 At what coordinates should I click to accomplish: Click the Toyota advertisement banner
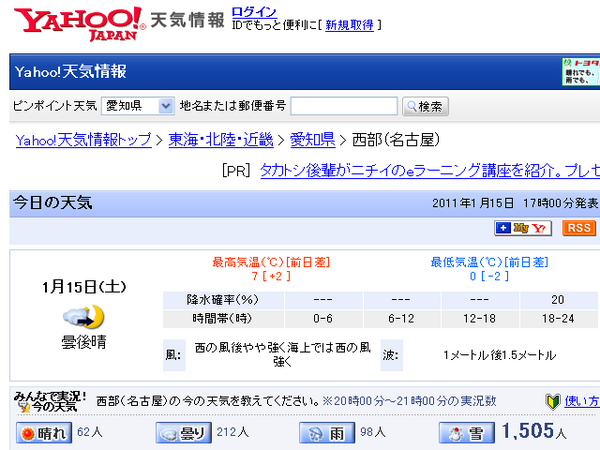pyautogui.click(x=581, y=73)
